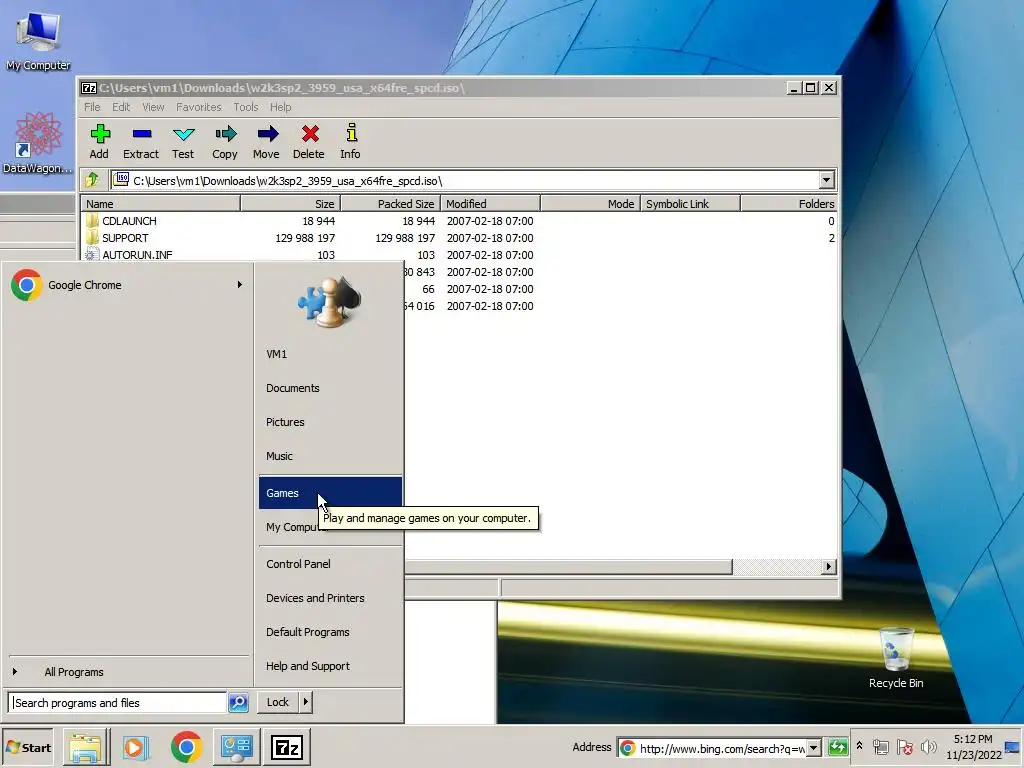Click the green refresh button beside Address bar

click(838, 747)
